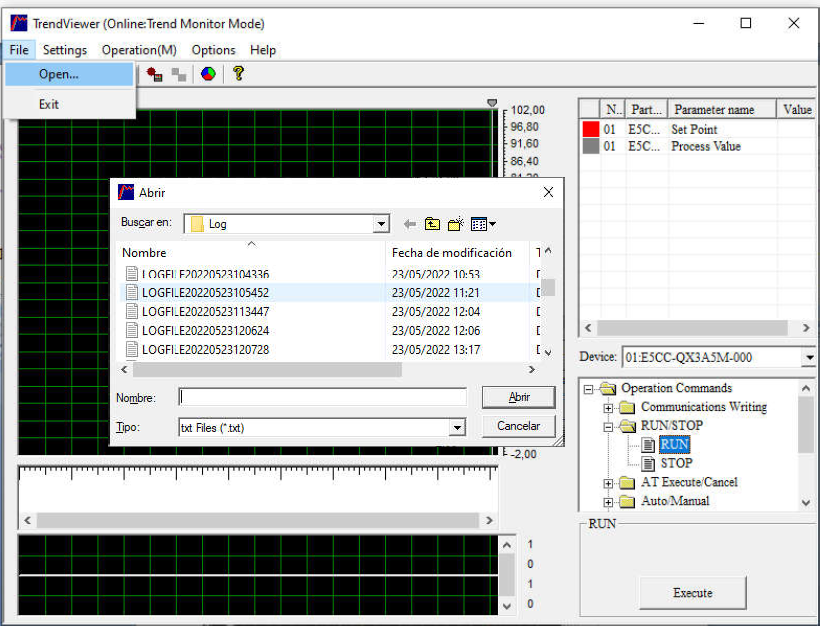
Task: Choose Open... from the File menu
Action: 69,75
